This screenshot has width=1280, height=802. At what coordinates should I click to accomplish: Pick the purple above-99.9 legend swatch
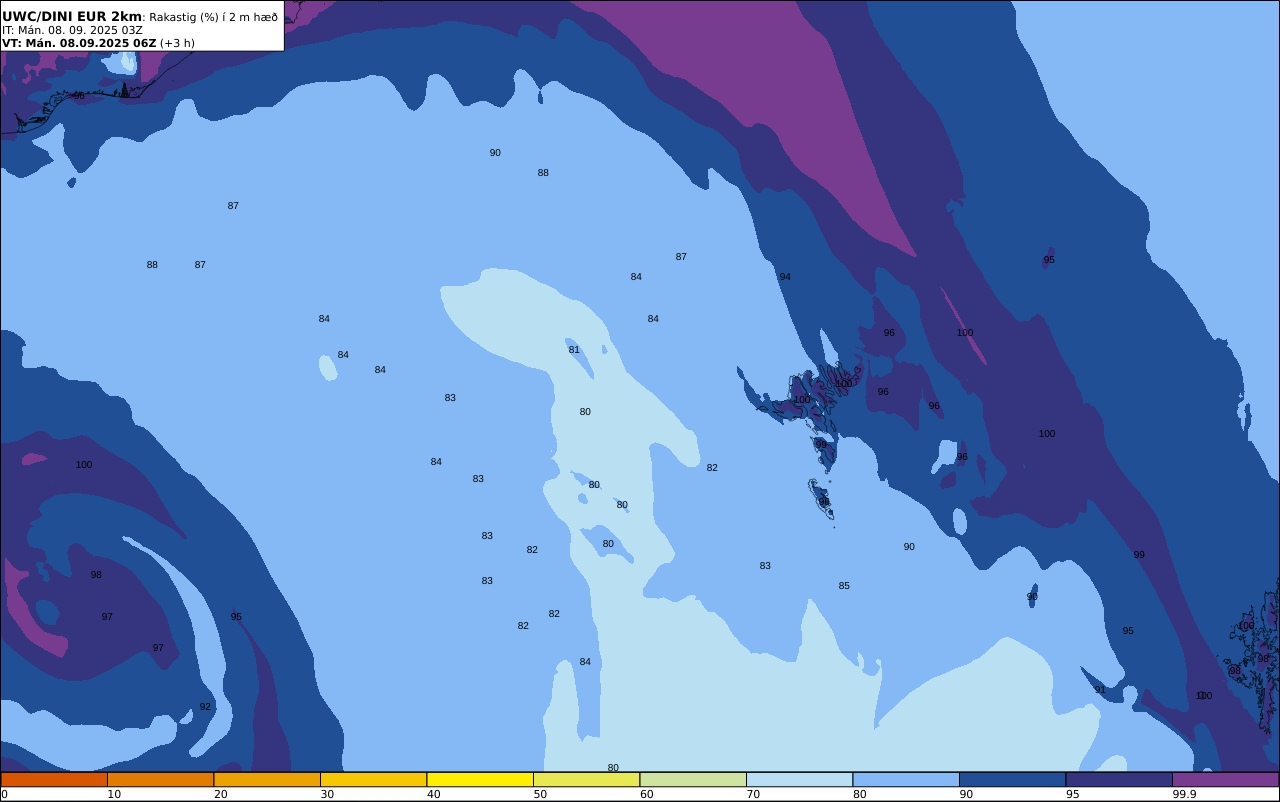tap(1226, 779)
